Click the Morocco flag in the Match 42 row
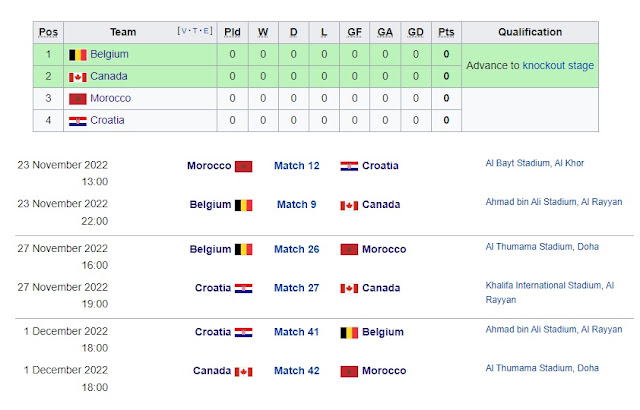 coord(349,371)
